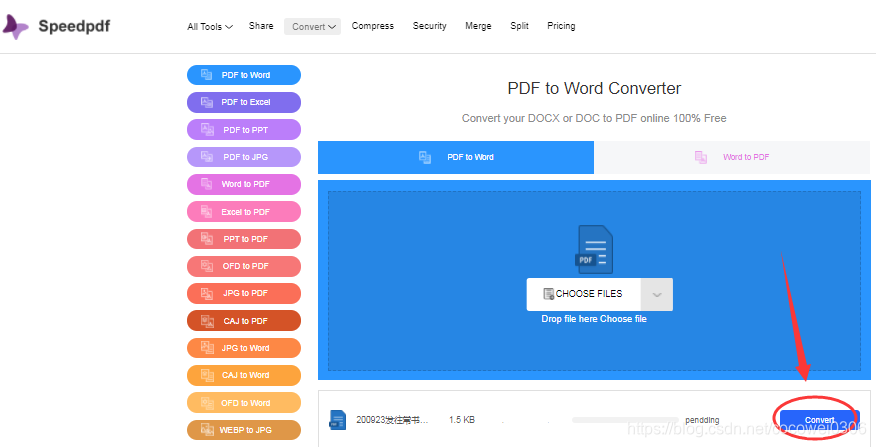Click the PPT to PDF sidebar icon
876x447 pixels.
(207, 239)
